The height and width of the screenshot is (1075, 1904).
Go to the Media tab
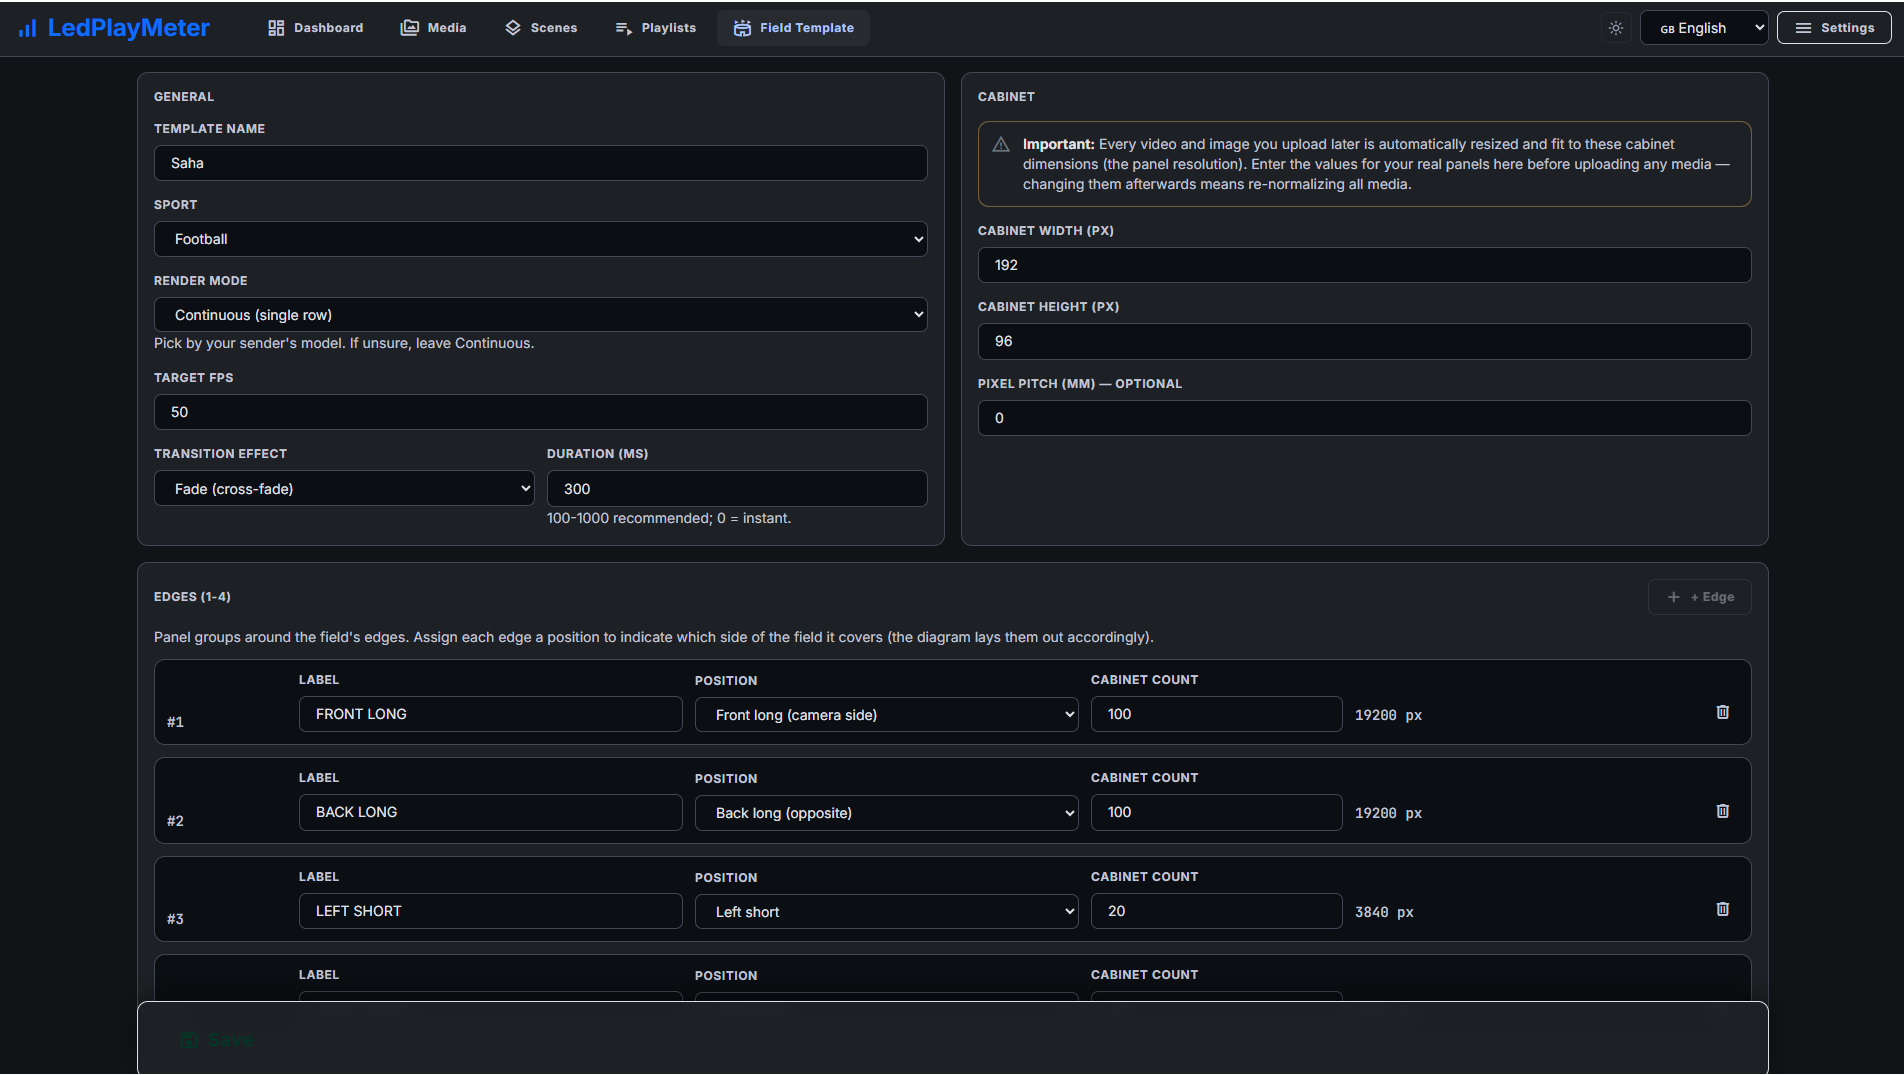(x=434, y=28)
